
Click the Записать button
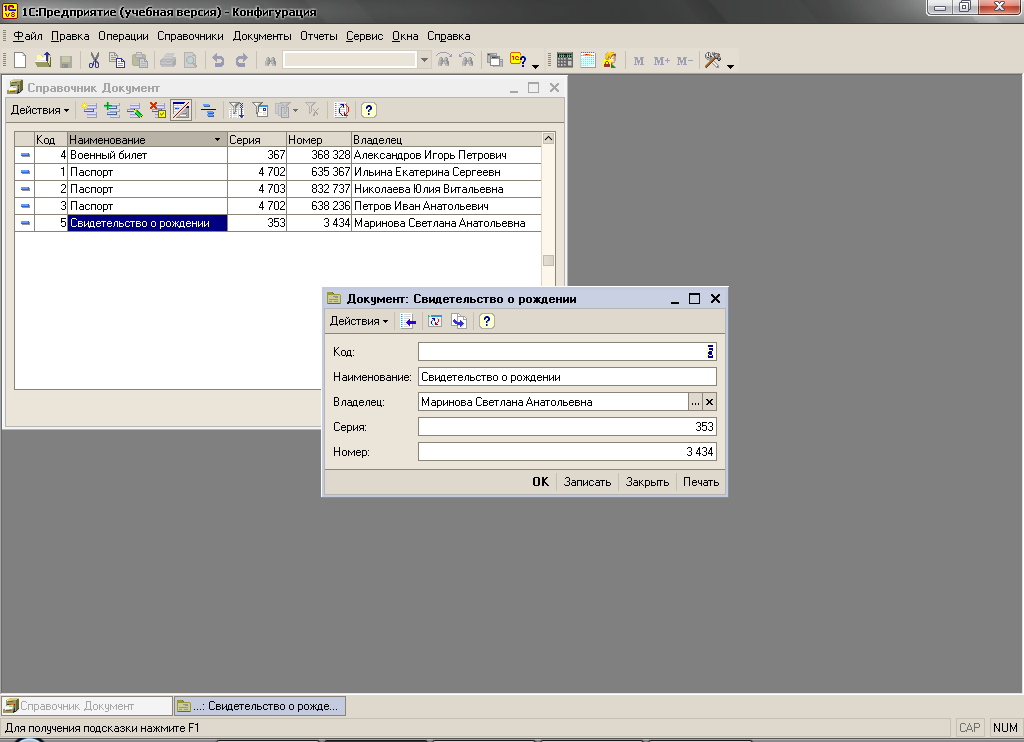pyautogui.click(x=587, y=482)
